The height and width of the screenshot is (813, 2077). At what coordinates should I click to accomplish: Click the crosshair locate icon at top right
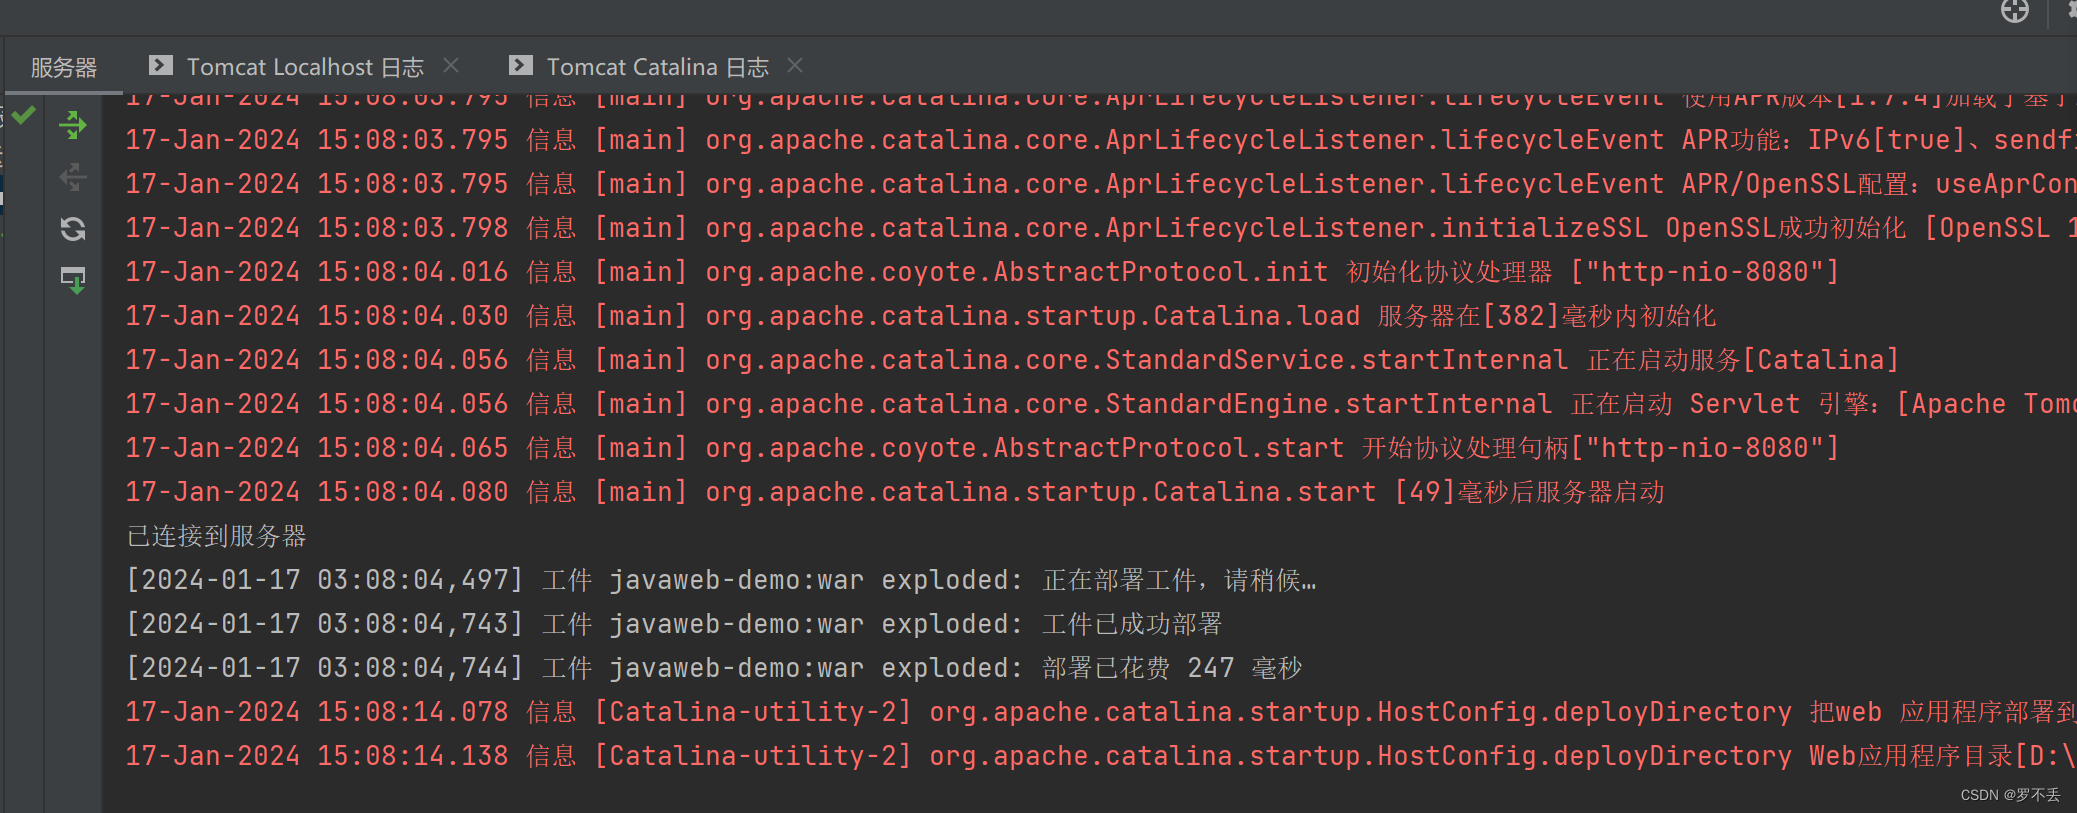point(2015,11)
